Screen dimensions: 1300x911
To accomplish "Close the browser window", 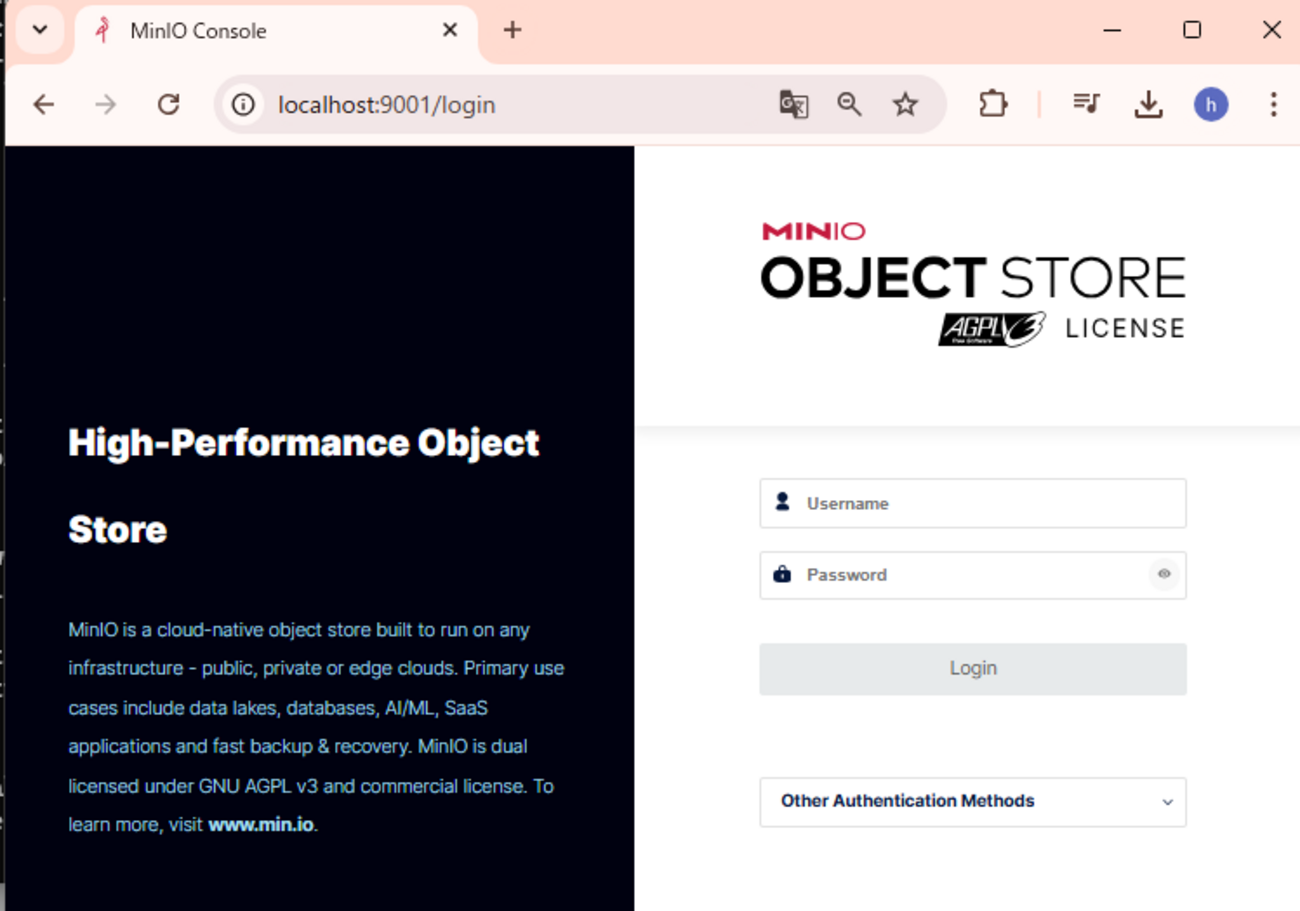I will click(1272, 30).
